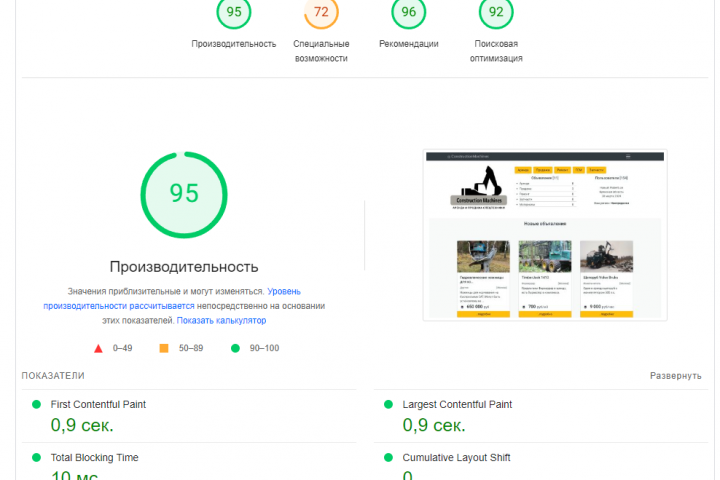
Task: Open the Специальные возможности score gauge 72
Action: click(321, 12)
